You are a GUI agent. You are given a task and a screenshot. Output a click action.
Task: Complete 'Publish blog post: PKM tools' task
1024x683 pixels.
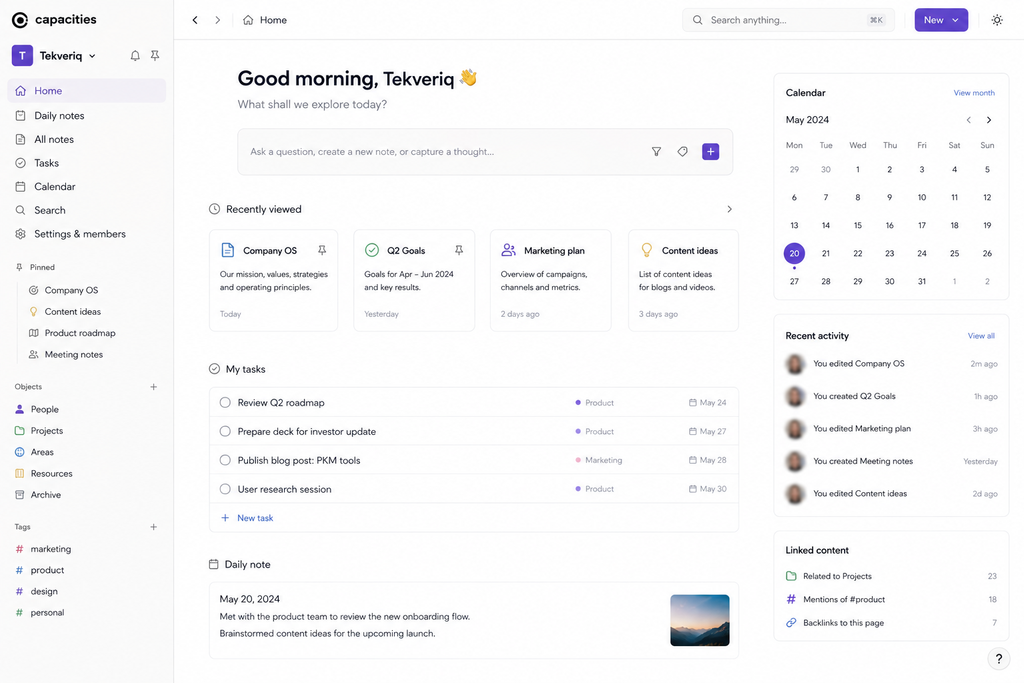point(225,460)
